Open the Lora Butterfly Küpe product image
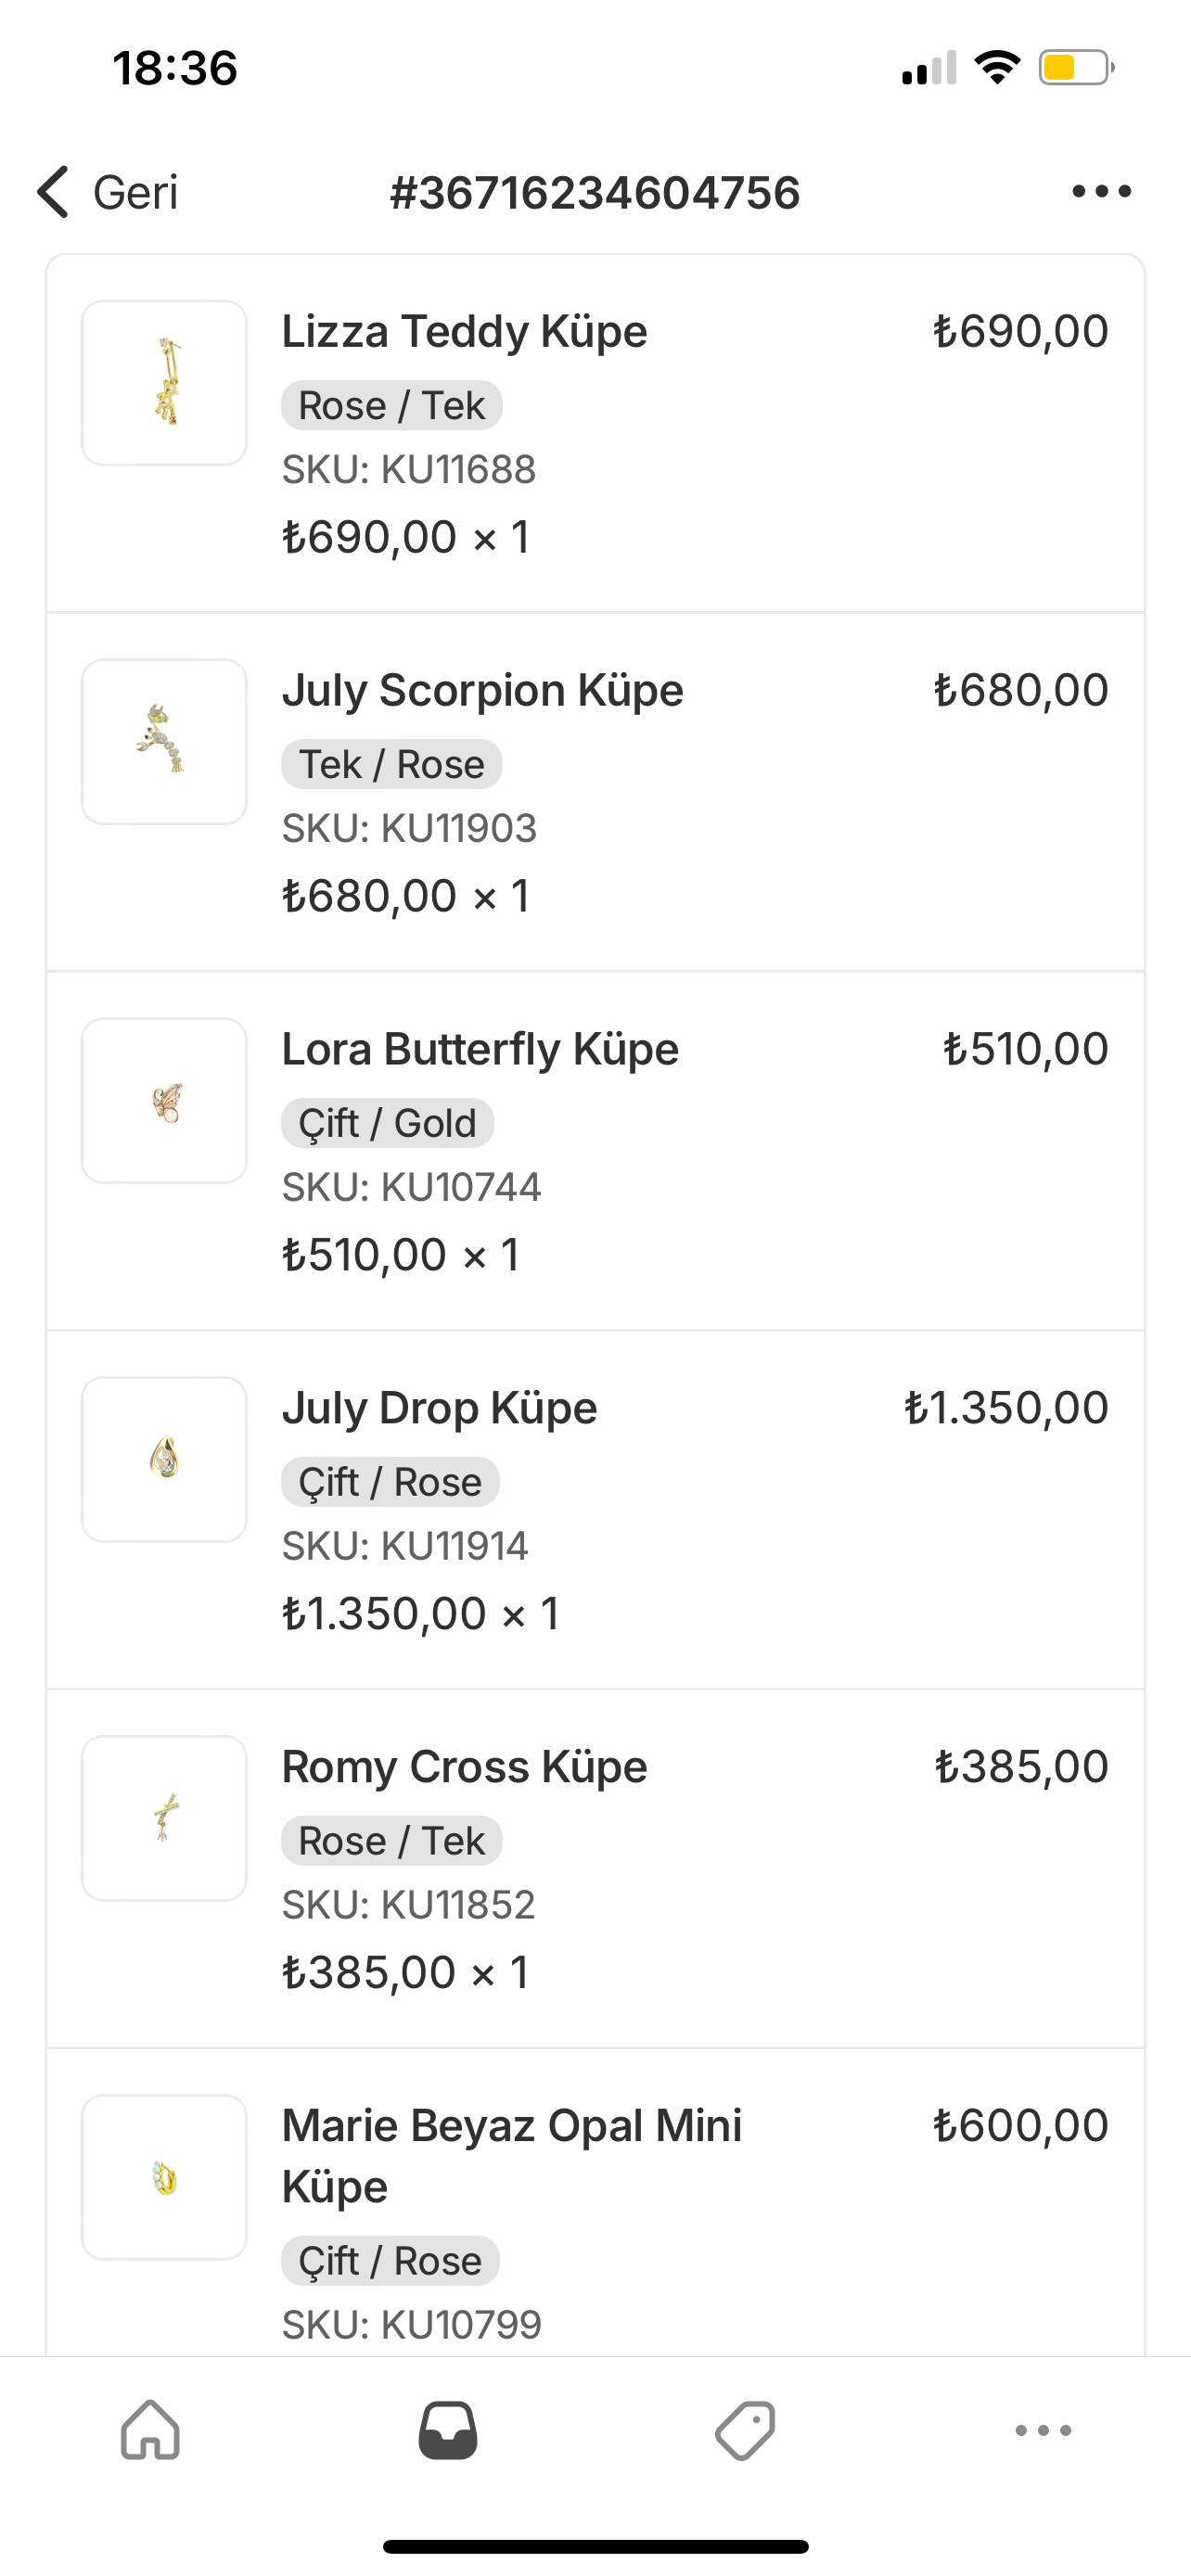This screenshot has width=1191, height=2576. pos(164,1100)
